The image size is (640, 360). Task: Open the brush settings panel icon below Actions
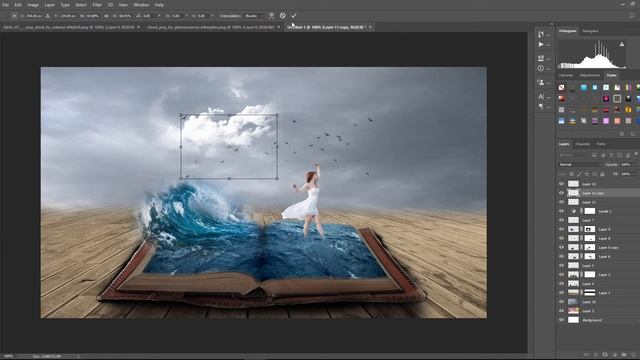coord(541,58)
